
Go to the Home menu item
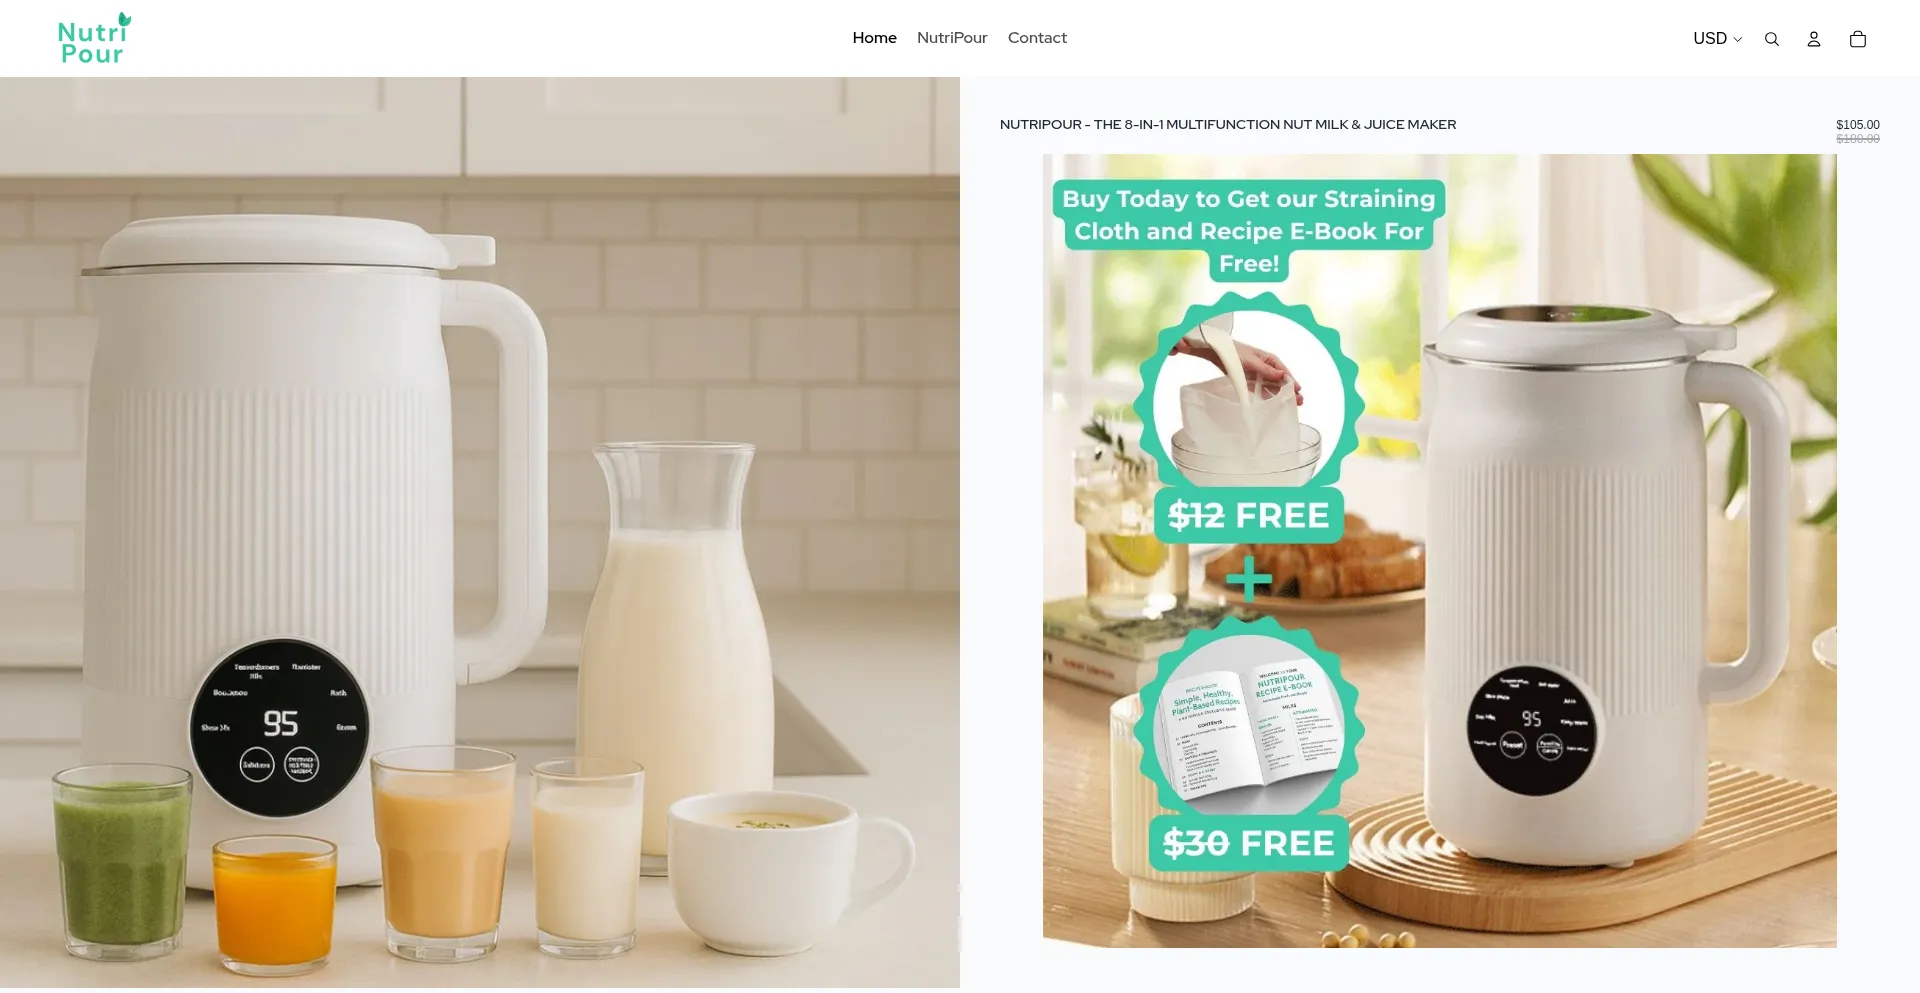[874, 38]
